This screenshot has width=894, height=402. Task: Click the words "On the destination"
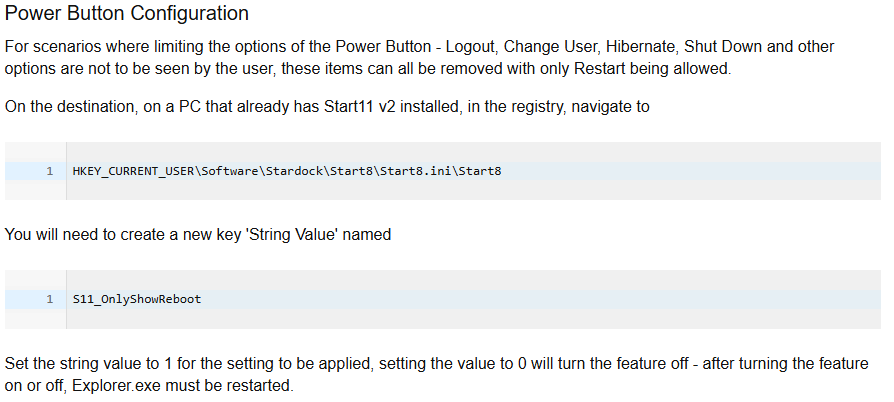tap(67, 105)
